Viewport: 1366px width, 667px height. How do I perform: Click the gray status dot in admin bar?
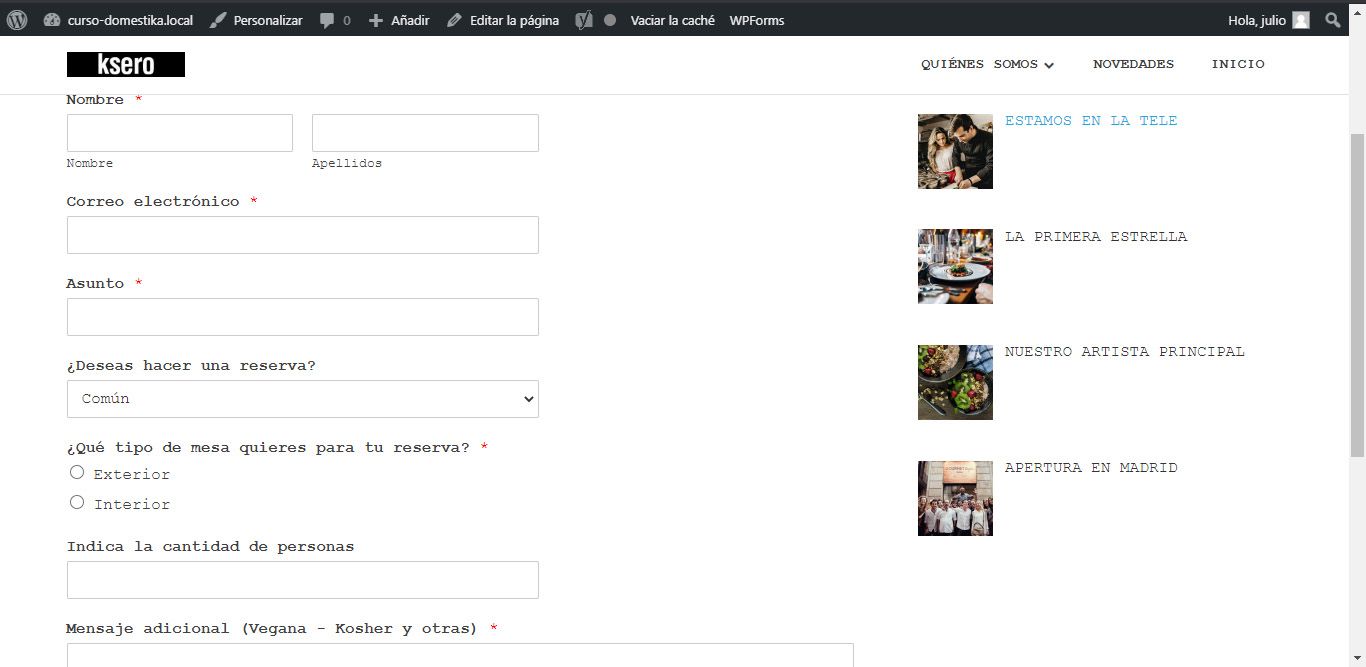[610, 20]
